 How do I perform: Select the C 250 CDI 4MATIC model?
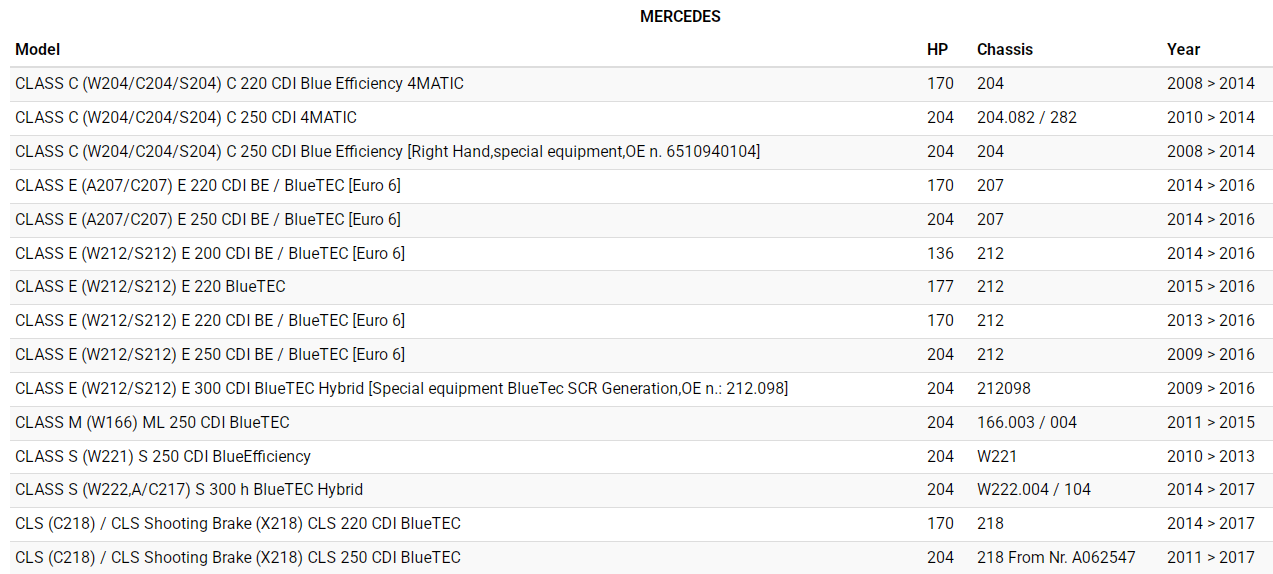point(186,118)
